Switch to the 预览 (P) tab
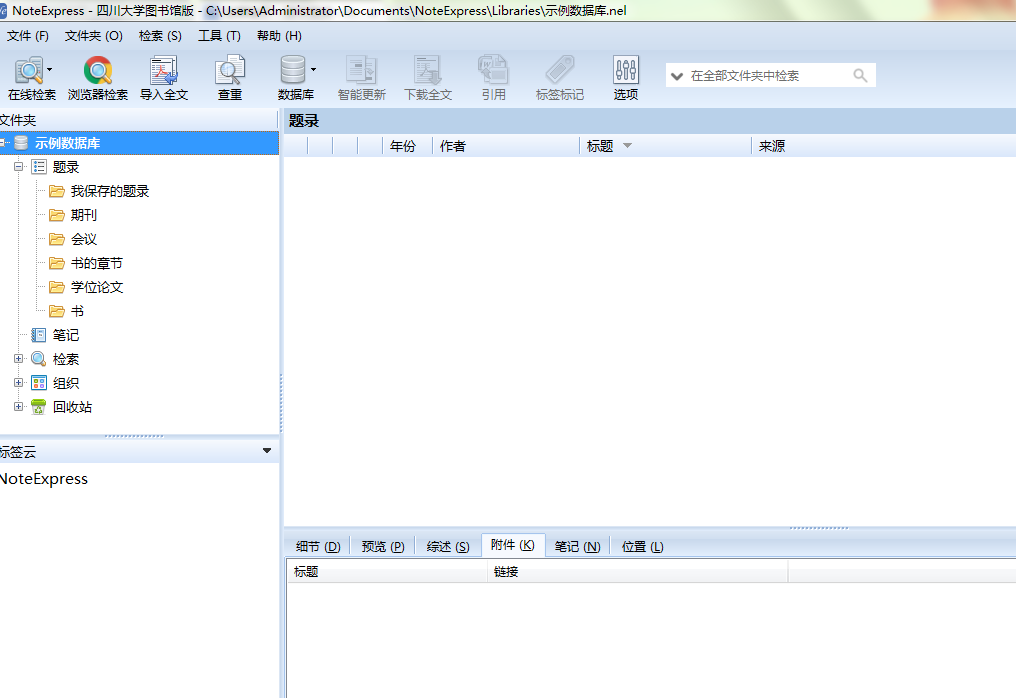The width and height of the screenshot is (1016, 698). click(x=383, y=547)
